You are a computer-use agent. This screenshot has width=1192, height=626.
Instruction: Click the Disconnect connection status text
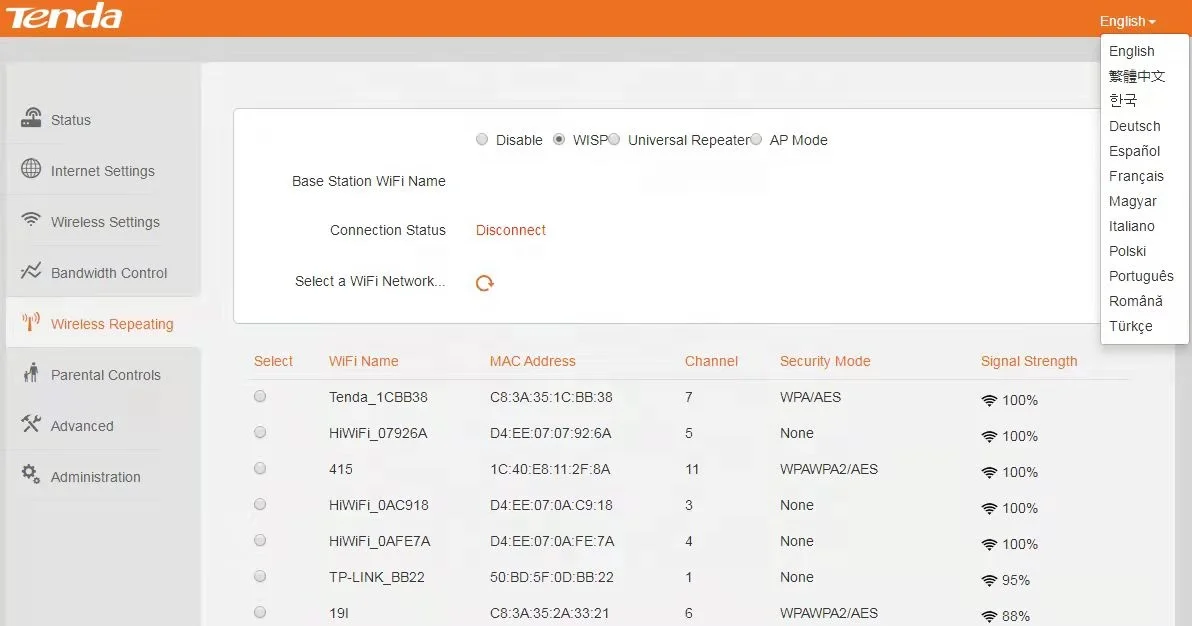coord(510,230)
